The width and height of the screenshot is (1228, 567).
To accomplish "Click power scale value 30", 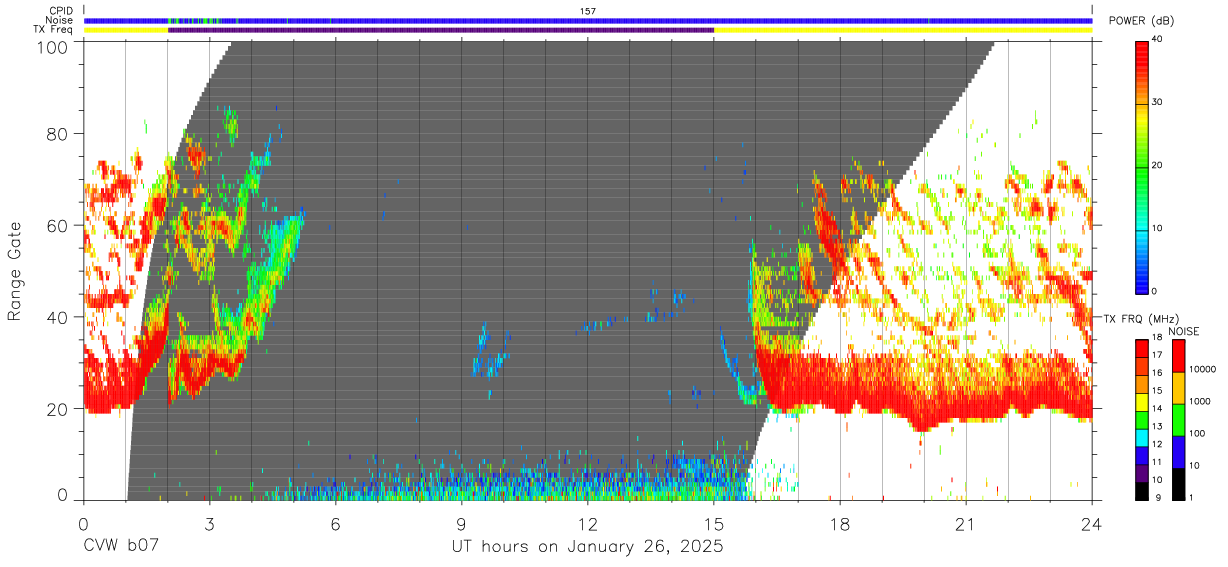I will click(1158, 103).
